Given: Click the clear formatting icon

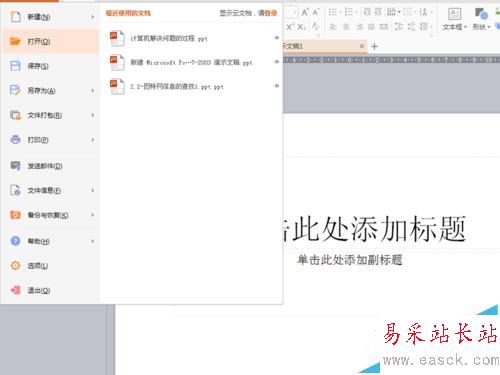Looking at the screenshot, I should (315, 27).
